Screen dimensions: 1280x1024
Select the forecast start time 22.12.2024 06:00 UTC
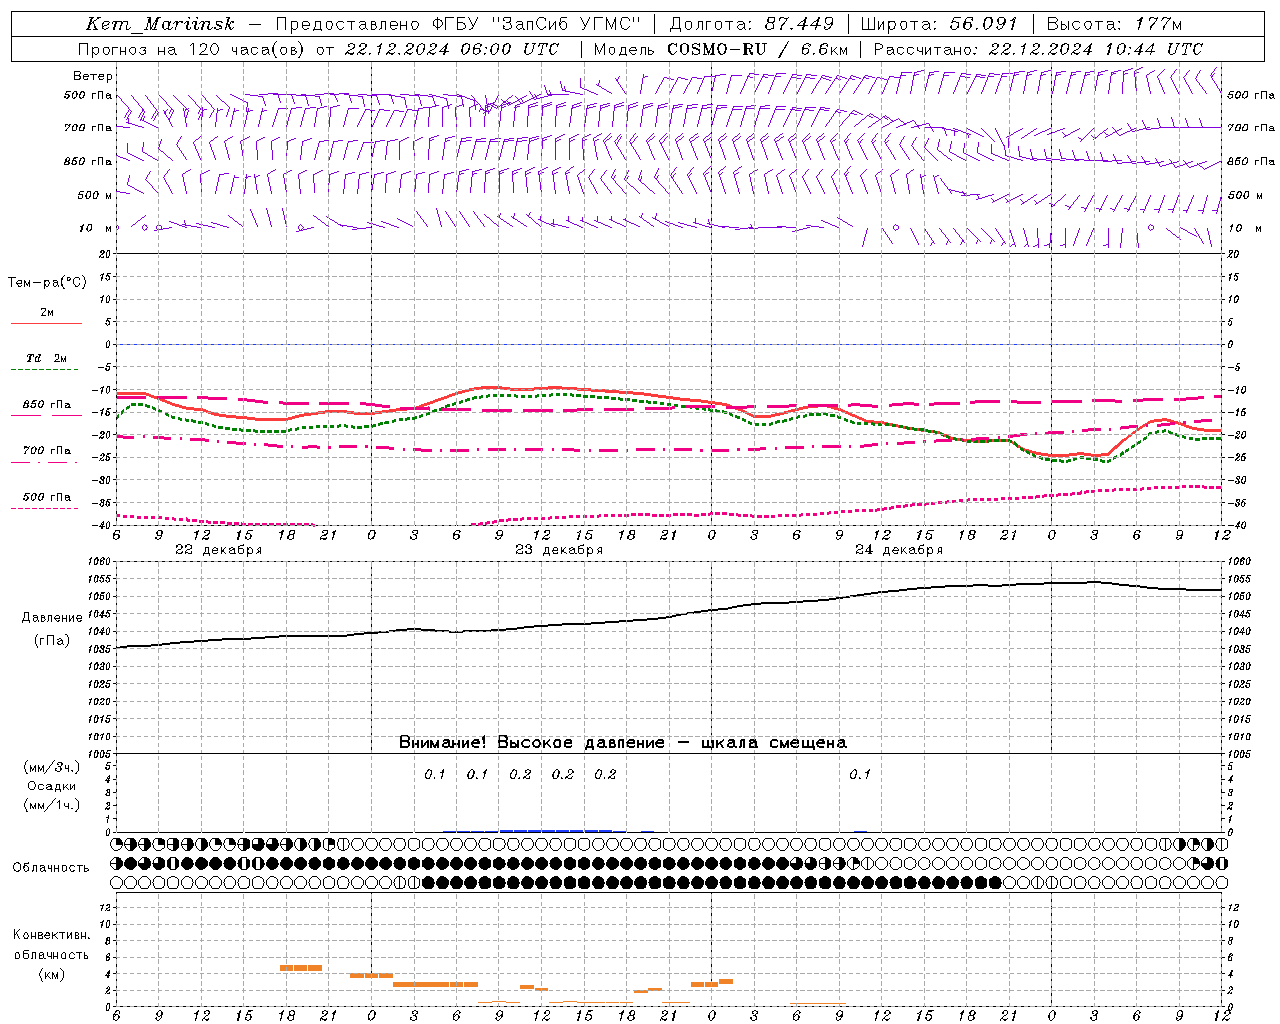tap(451, 49)
